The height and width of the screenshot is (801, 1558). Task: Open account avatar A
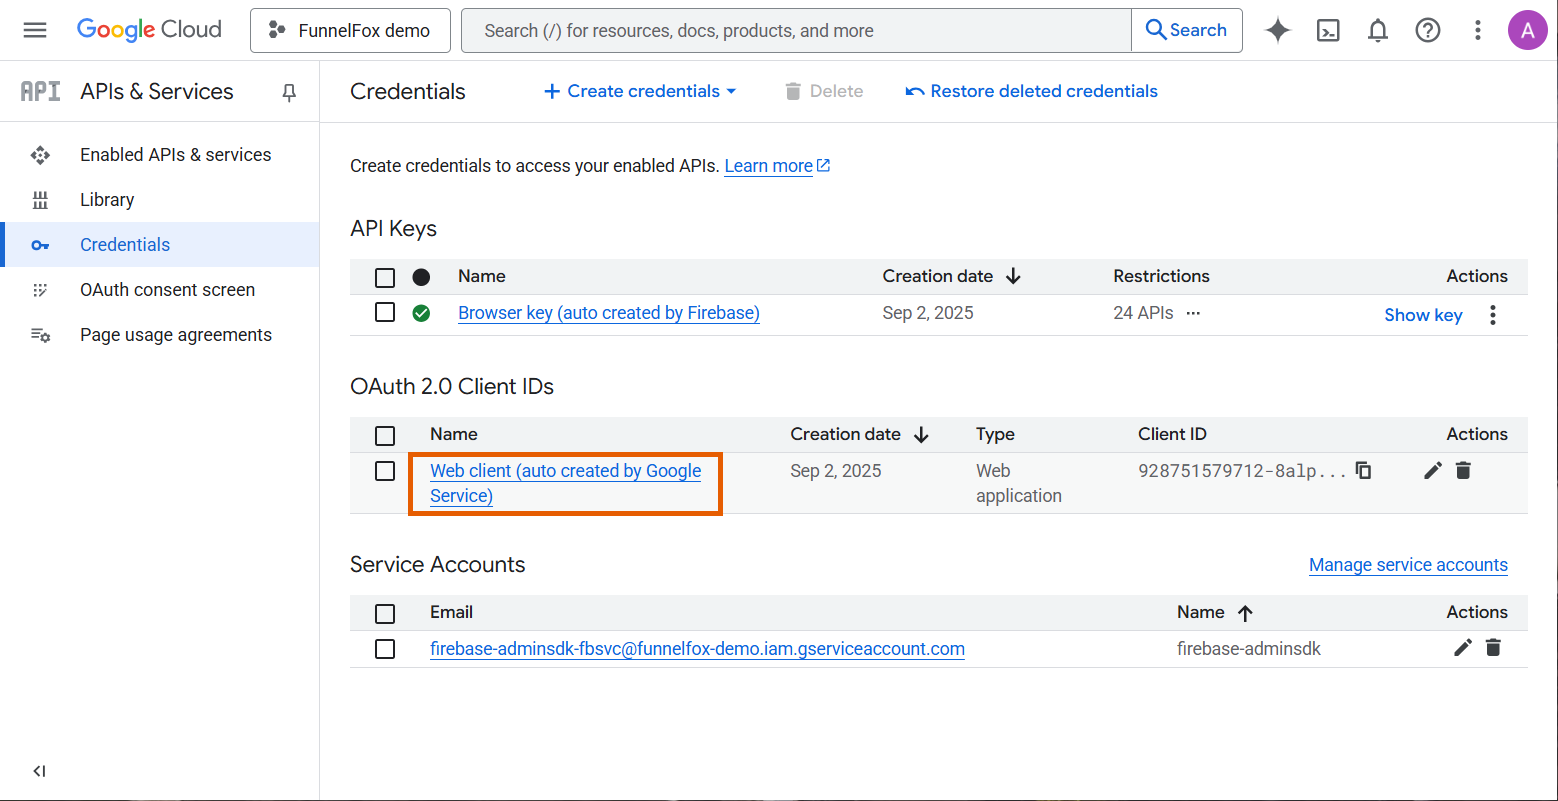tap(1527, 30)
